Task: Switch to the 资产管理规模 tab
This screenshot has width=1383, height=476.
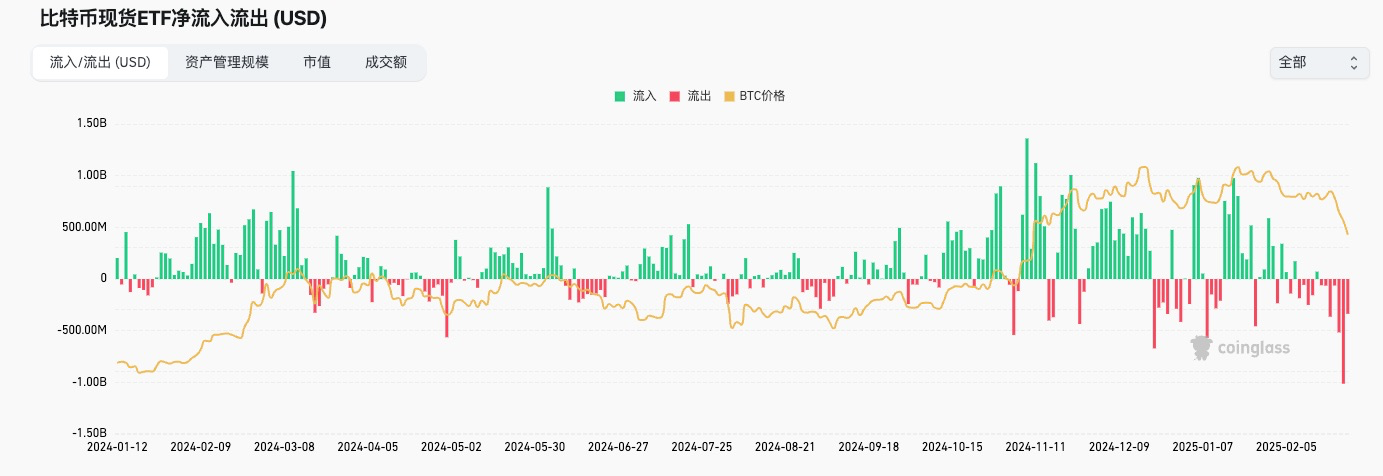Action: click(x=227, y=62)
